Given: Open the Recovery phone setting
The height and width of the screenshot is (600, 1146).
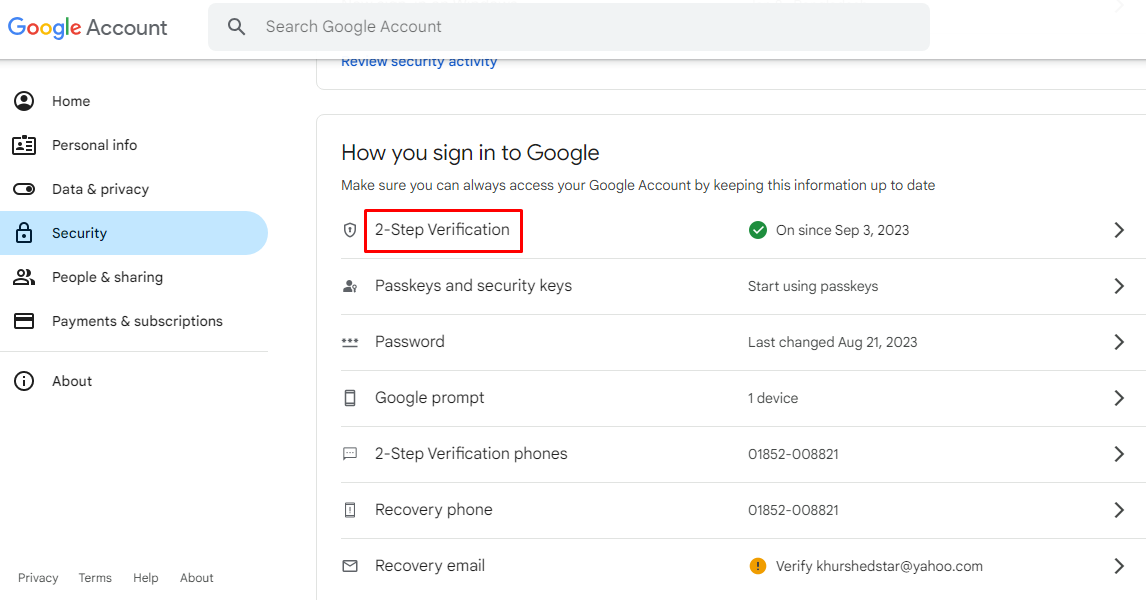Looking at the screenshot, I should pos(433,510).
